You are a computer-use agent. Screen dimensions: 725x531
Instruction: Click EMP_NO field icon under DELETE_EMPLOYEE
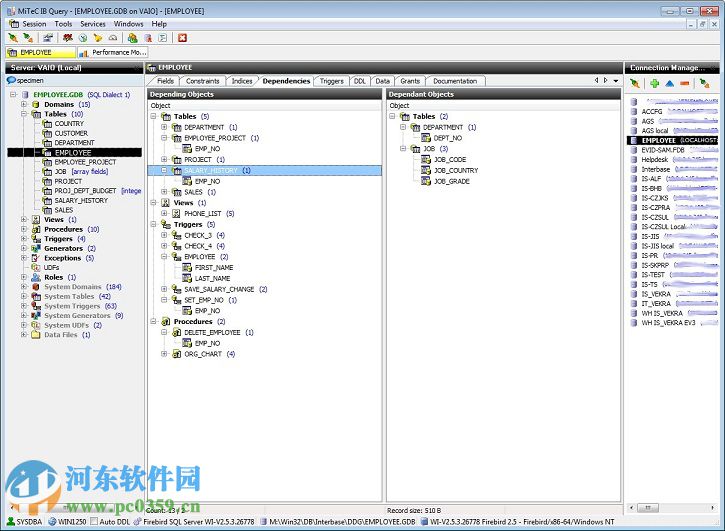click(x=187, y=343)
